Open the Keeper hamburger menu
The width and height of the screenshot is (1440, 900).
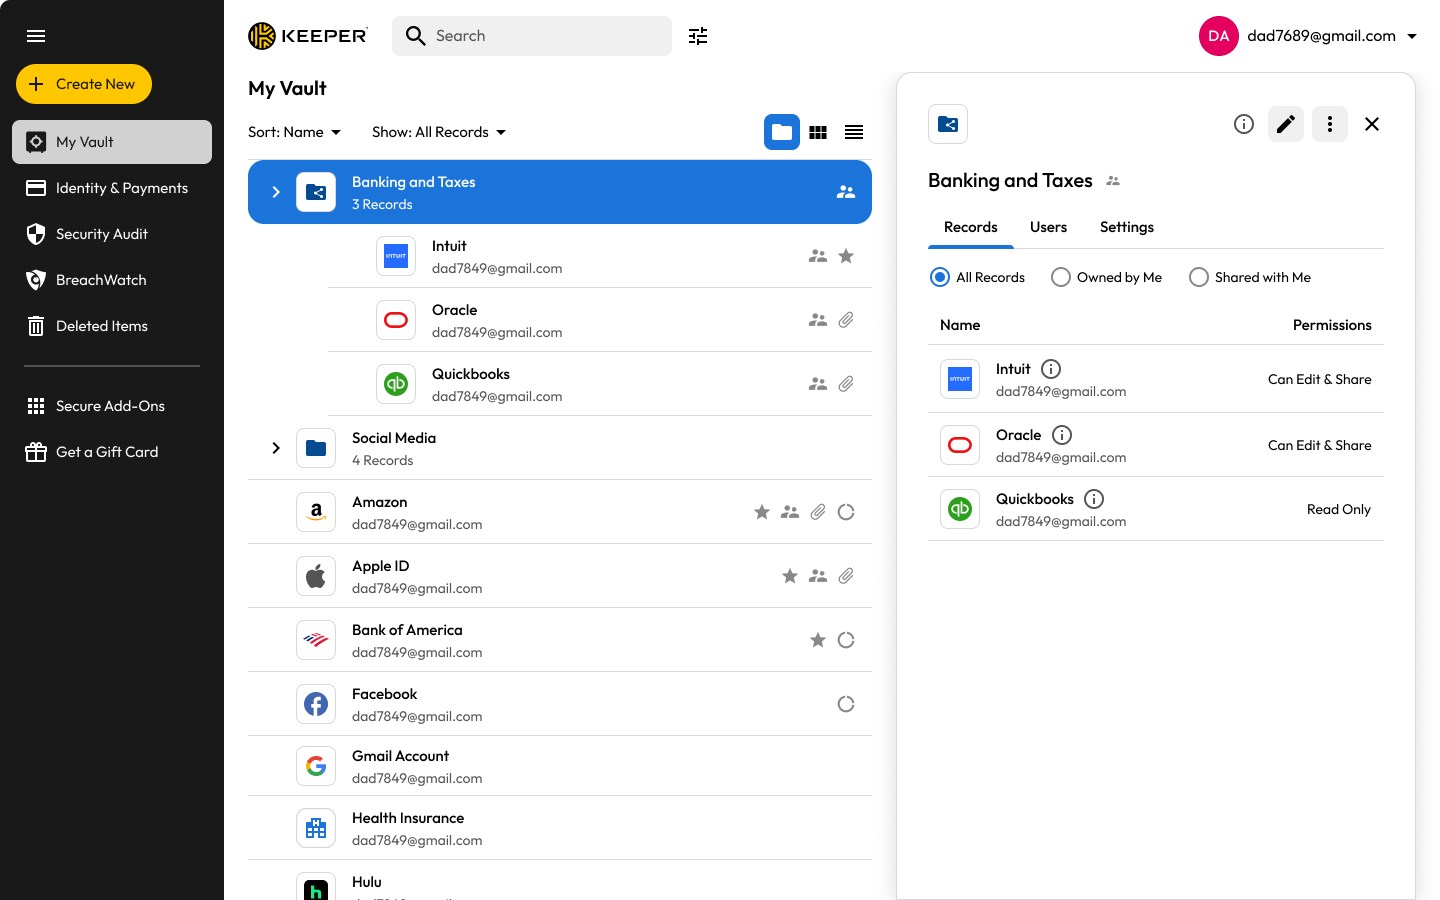point(36,36)
